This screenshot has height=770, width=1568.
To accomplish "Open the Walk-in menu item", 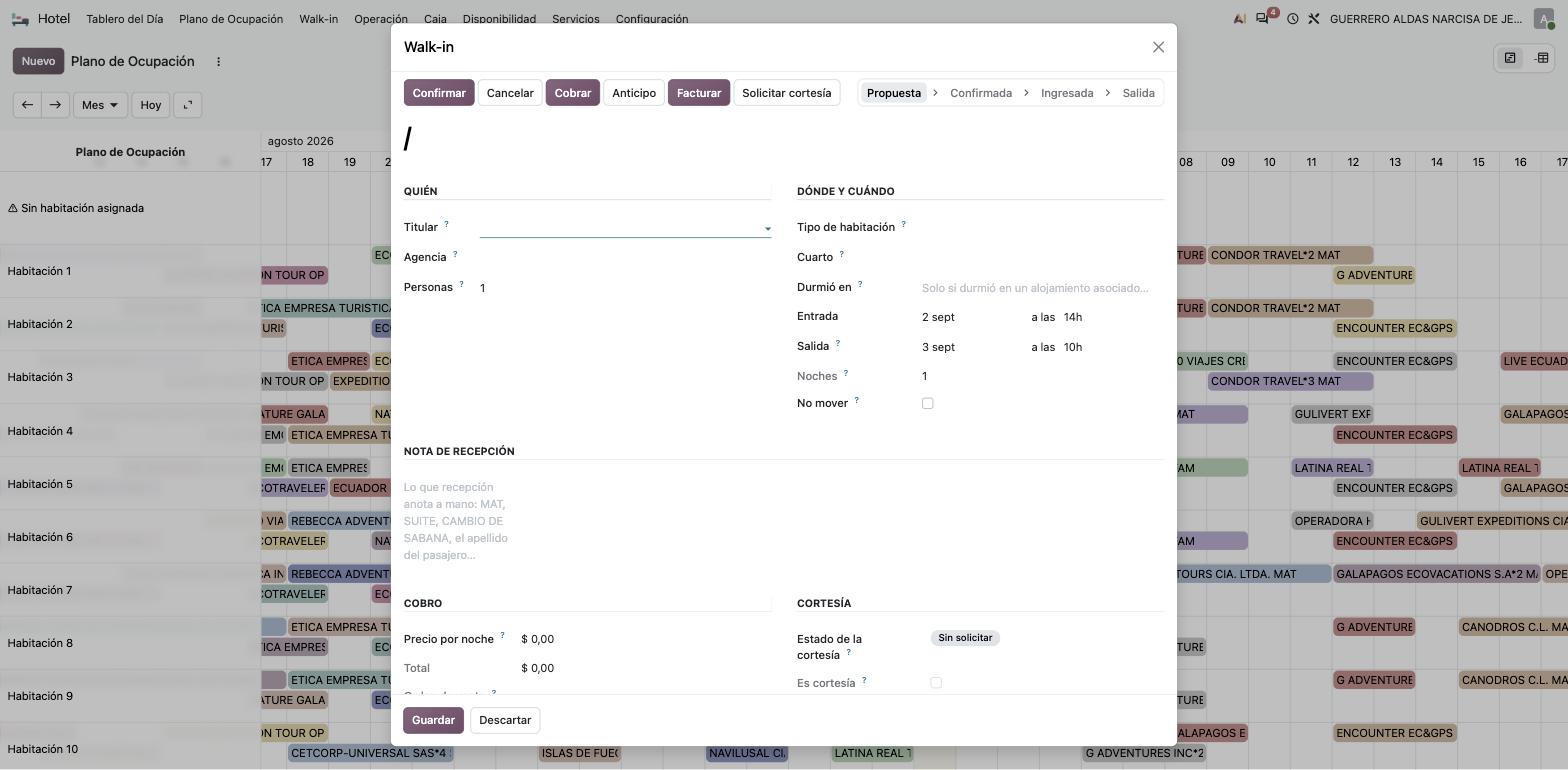I will [x=318, y=19].
